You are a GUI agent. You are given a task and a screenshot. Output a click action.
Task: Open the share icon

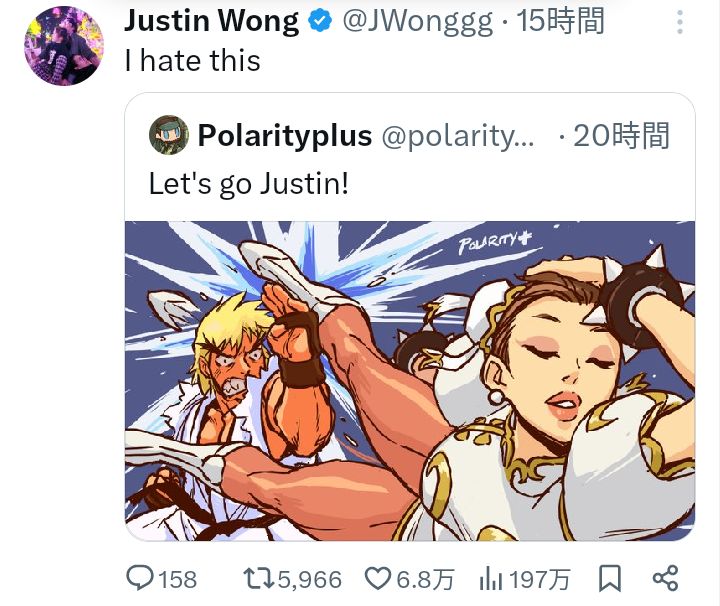tap(665, 578)
